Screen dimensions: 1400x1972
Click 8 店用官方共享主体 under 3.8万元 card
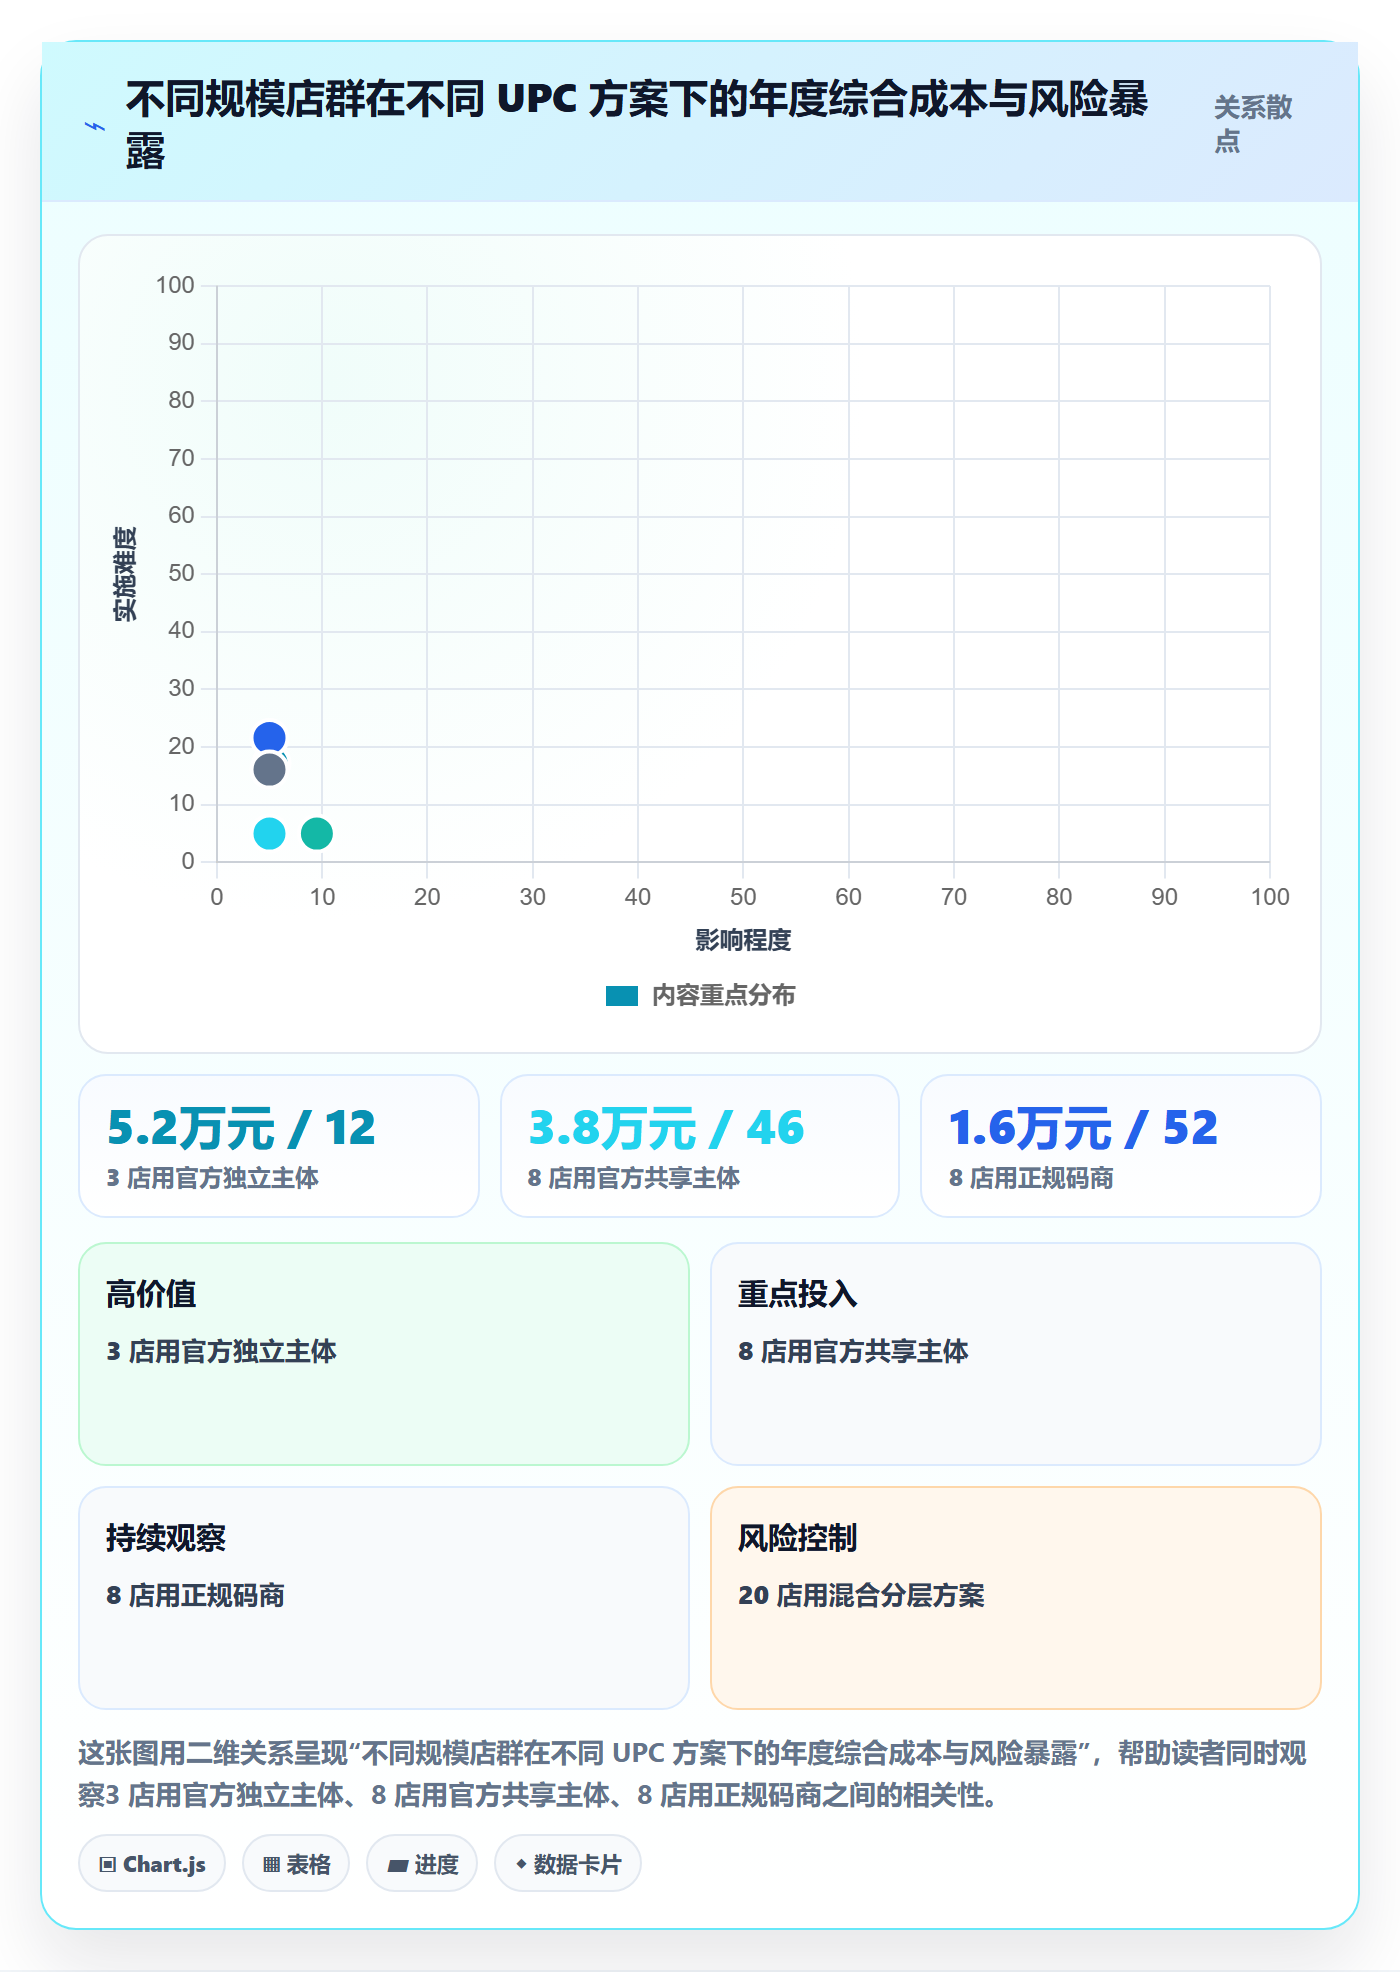pyautogui.click(x=634, y=1178)
